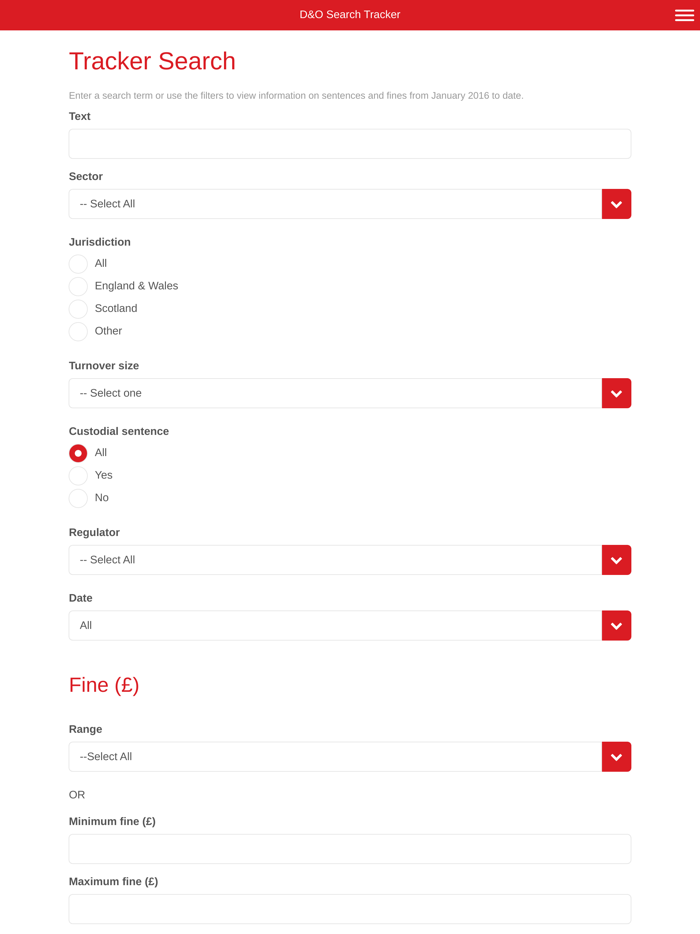Choose England & Wales jurisdiction
The height and width of the screenshot is (934, 700).
(x=78, y=286)
